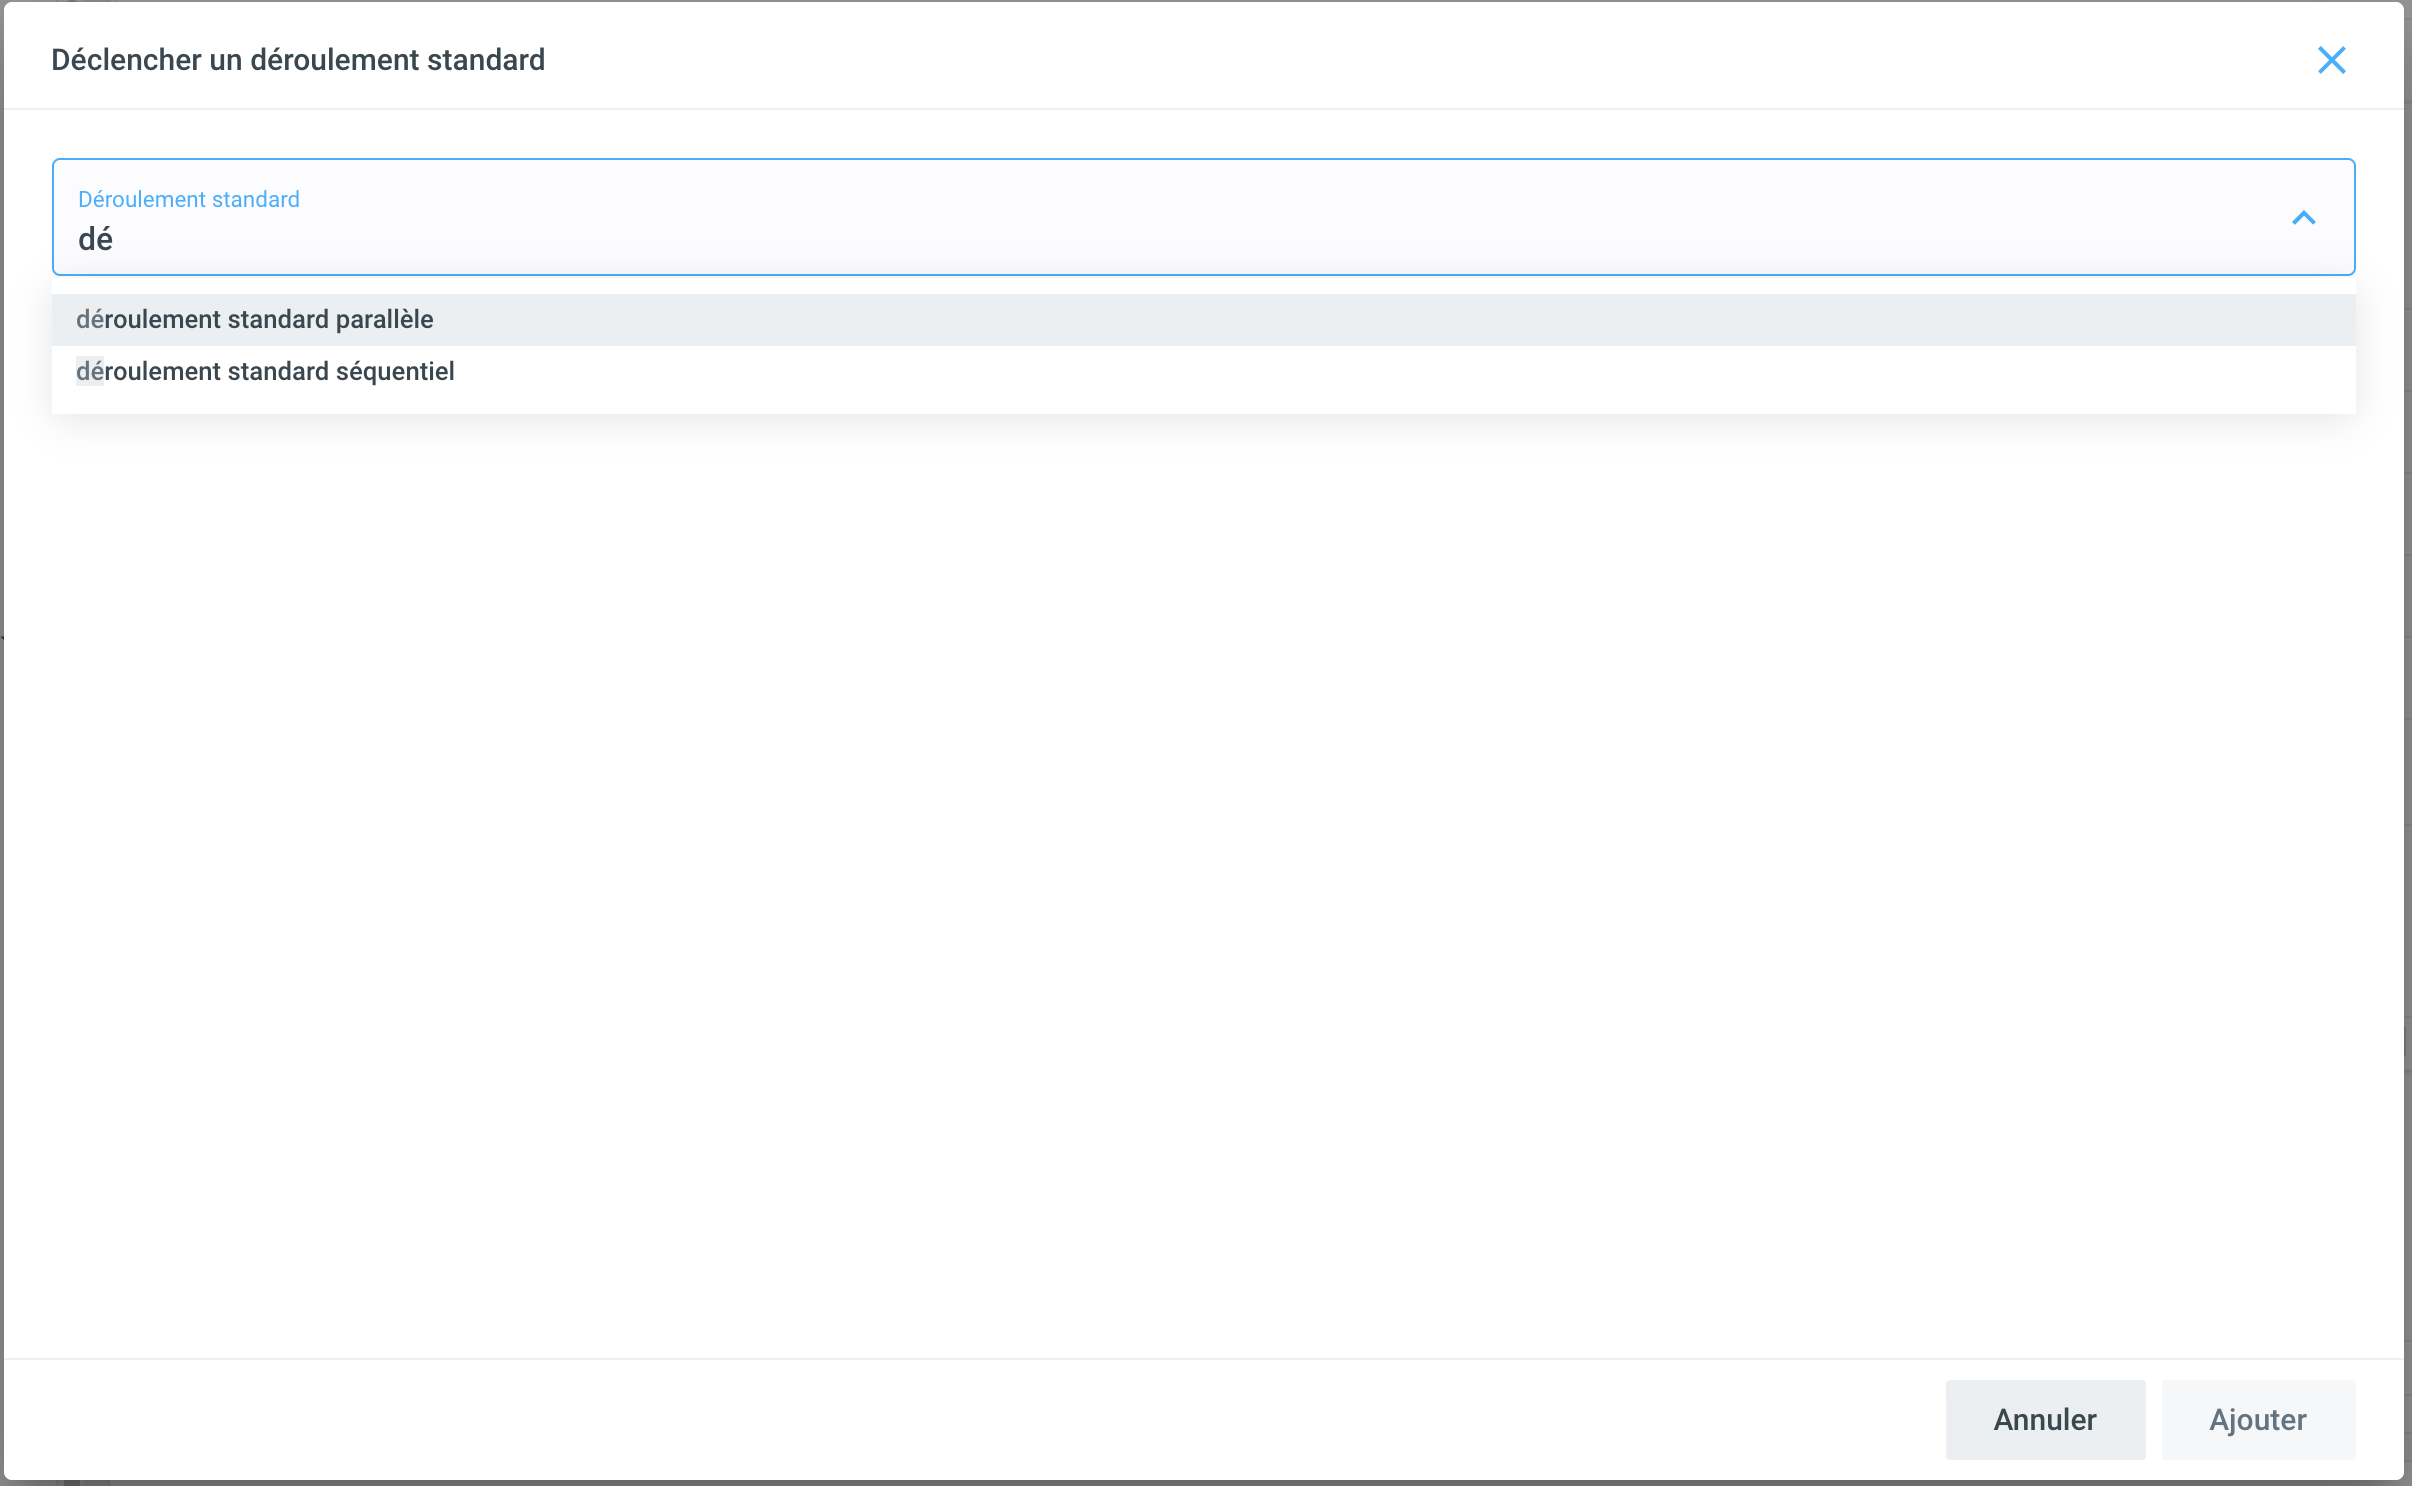Click highlighted 'dé' prefix of séquentiel option
2412x1486 pixels.
point(90,372)
